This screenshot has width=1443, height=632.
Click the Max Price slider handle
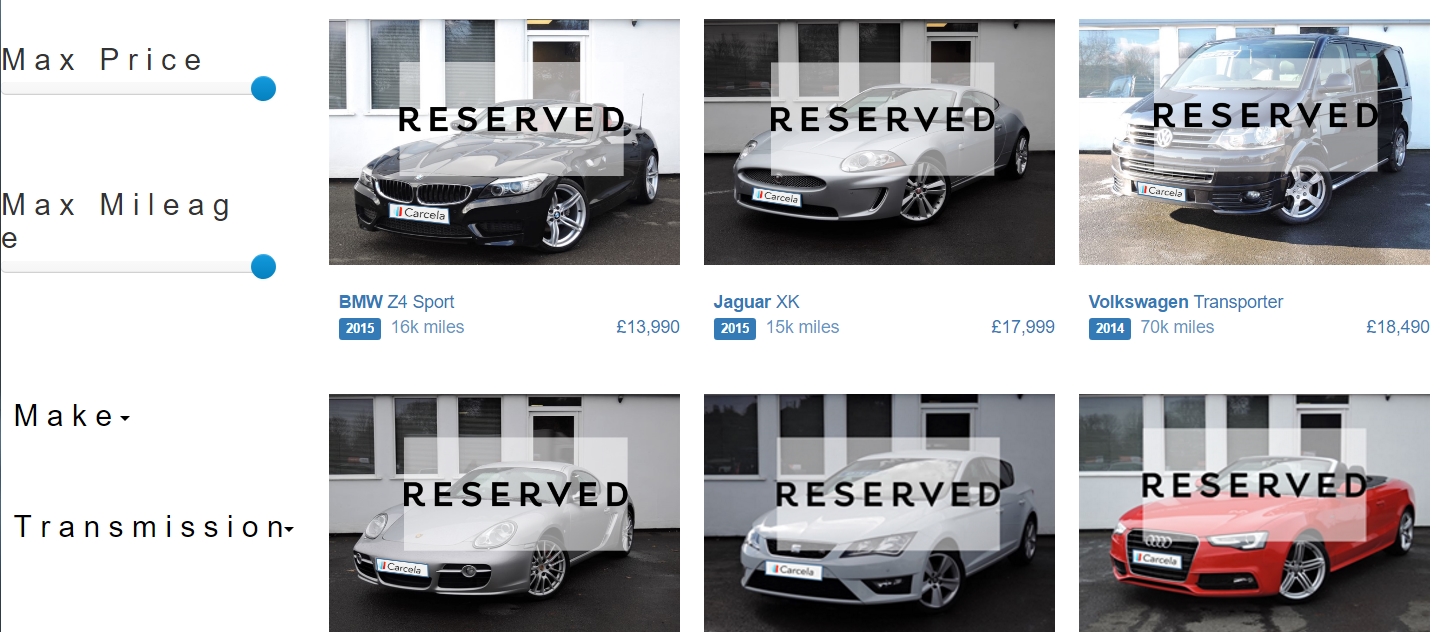click(x=263, y=89)
